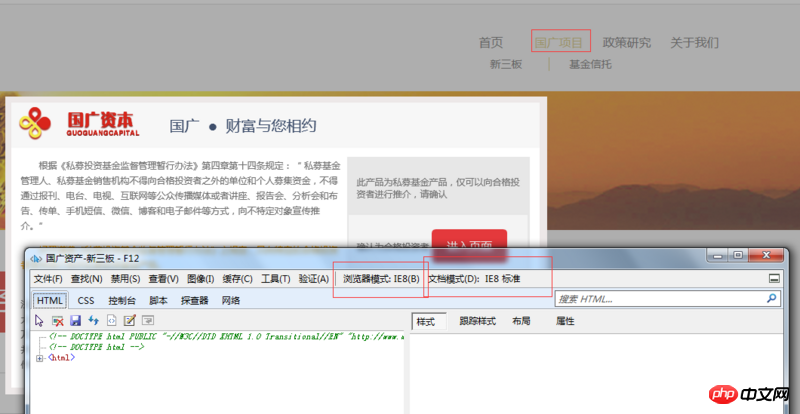The image size is (800, 414).
Task: Open the 工具(T) menu
Action: pos(276,279)
